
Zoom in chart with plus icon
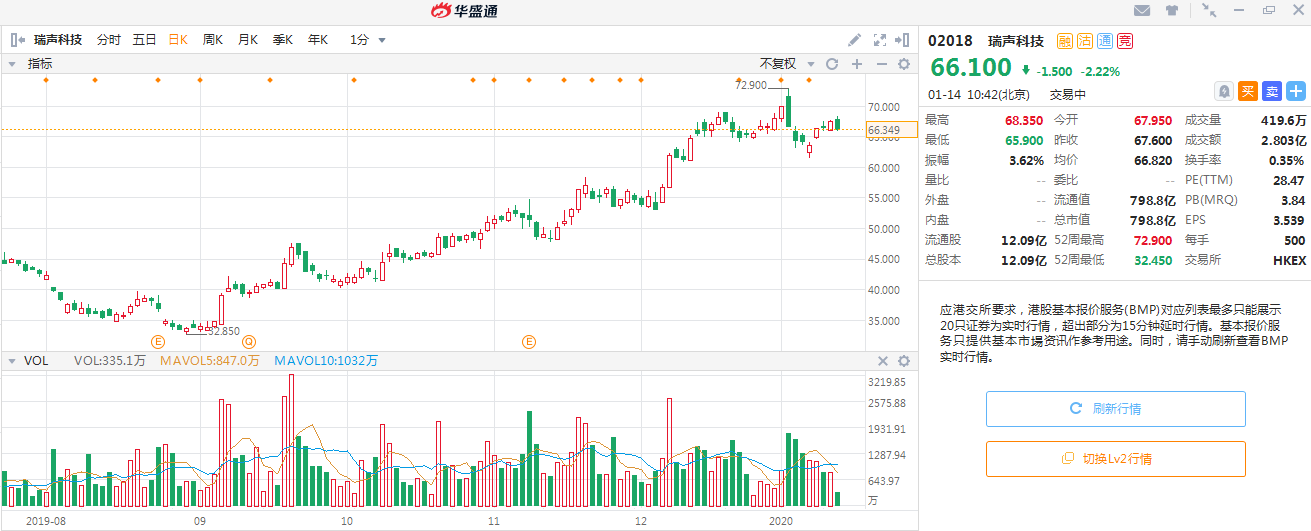(856, 64)
